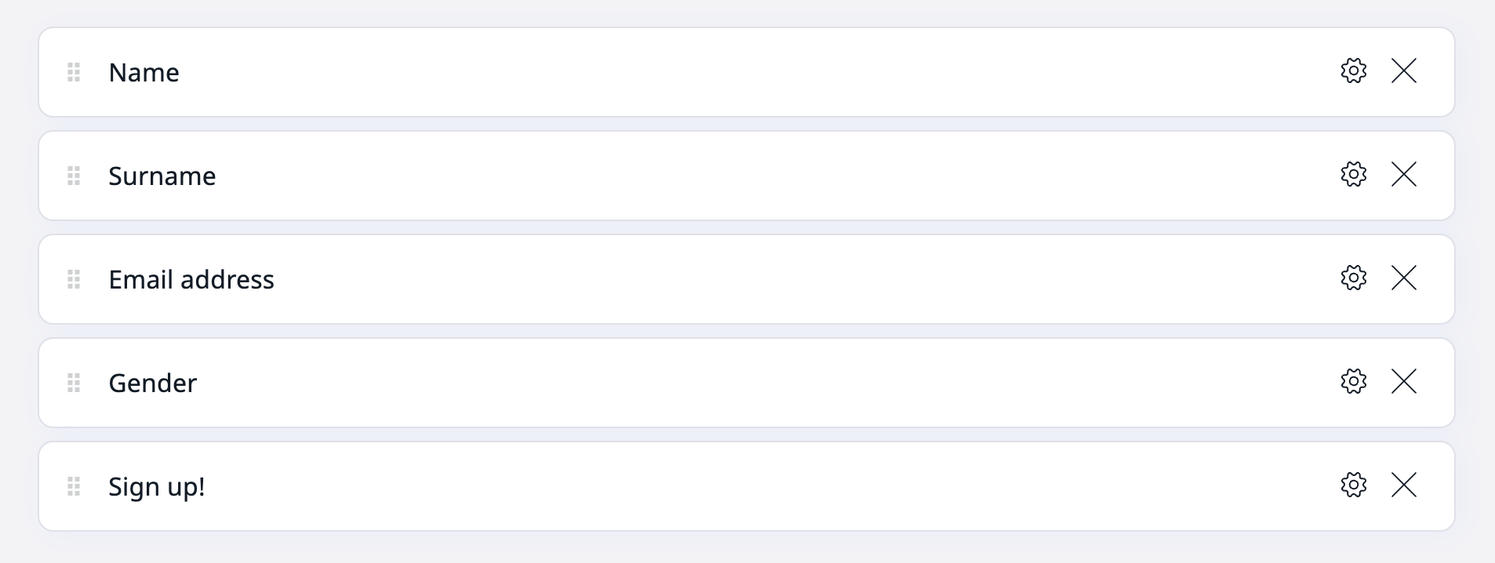Remove the Email address field
1495x563 pixels.
pos(1404,278)
